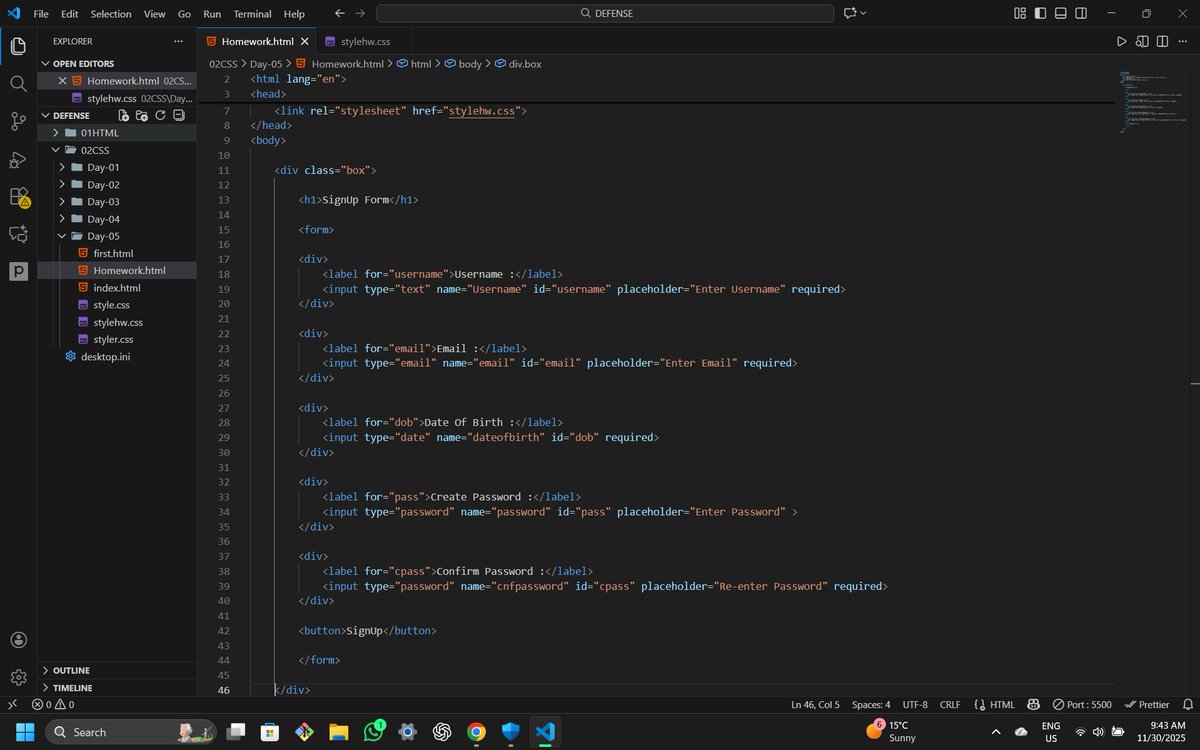Open the 'p' extension icon in activity bar
The image size is (1200, 750).
click(18, 271)
